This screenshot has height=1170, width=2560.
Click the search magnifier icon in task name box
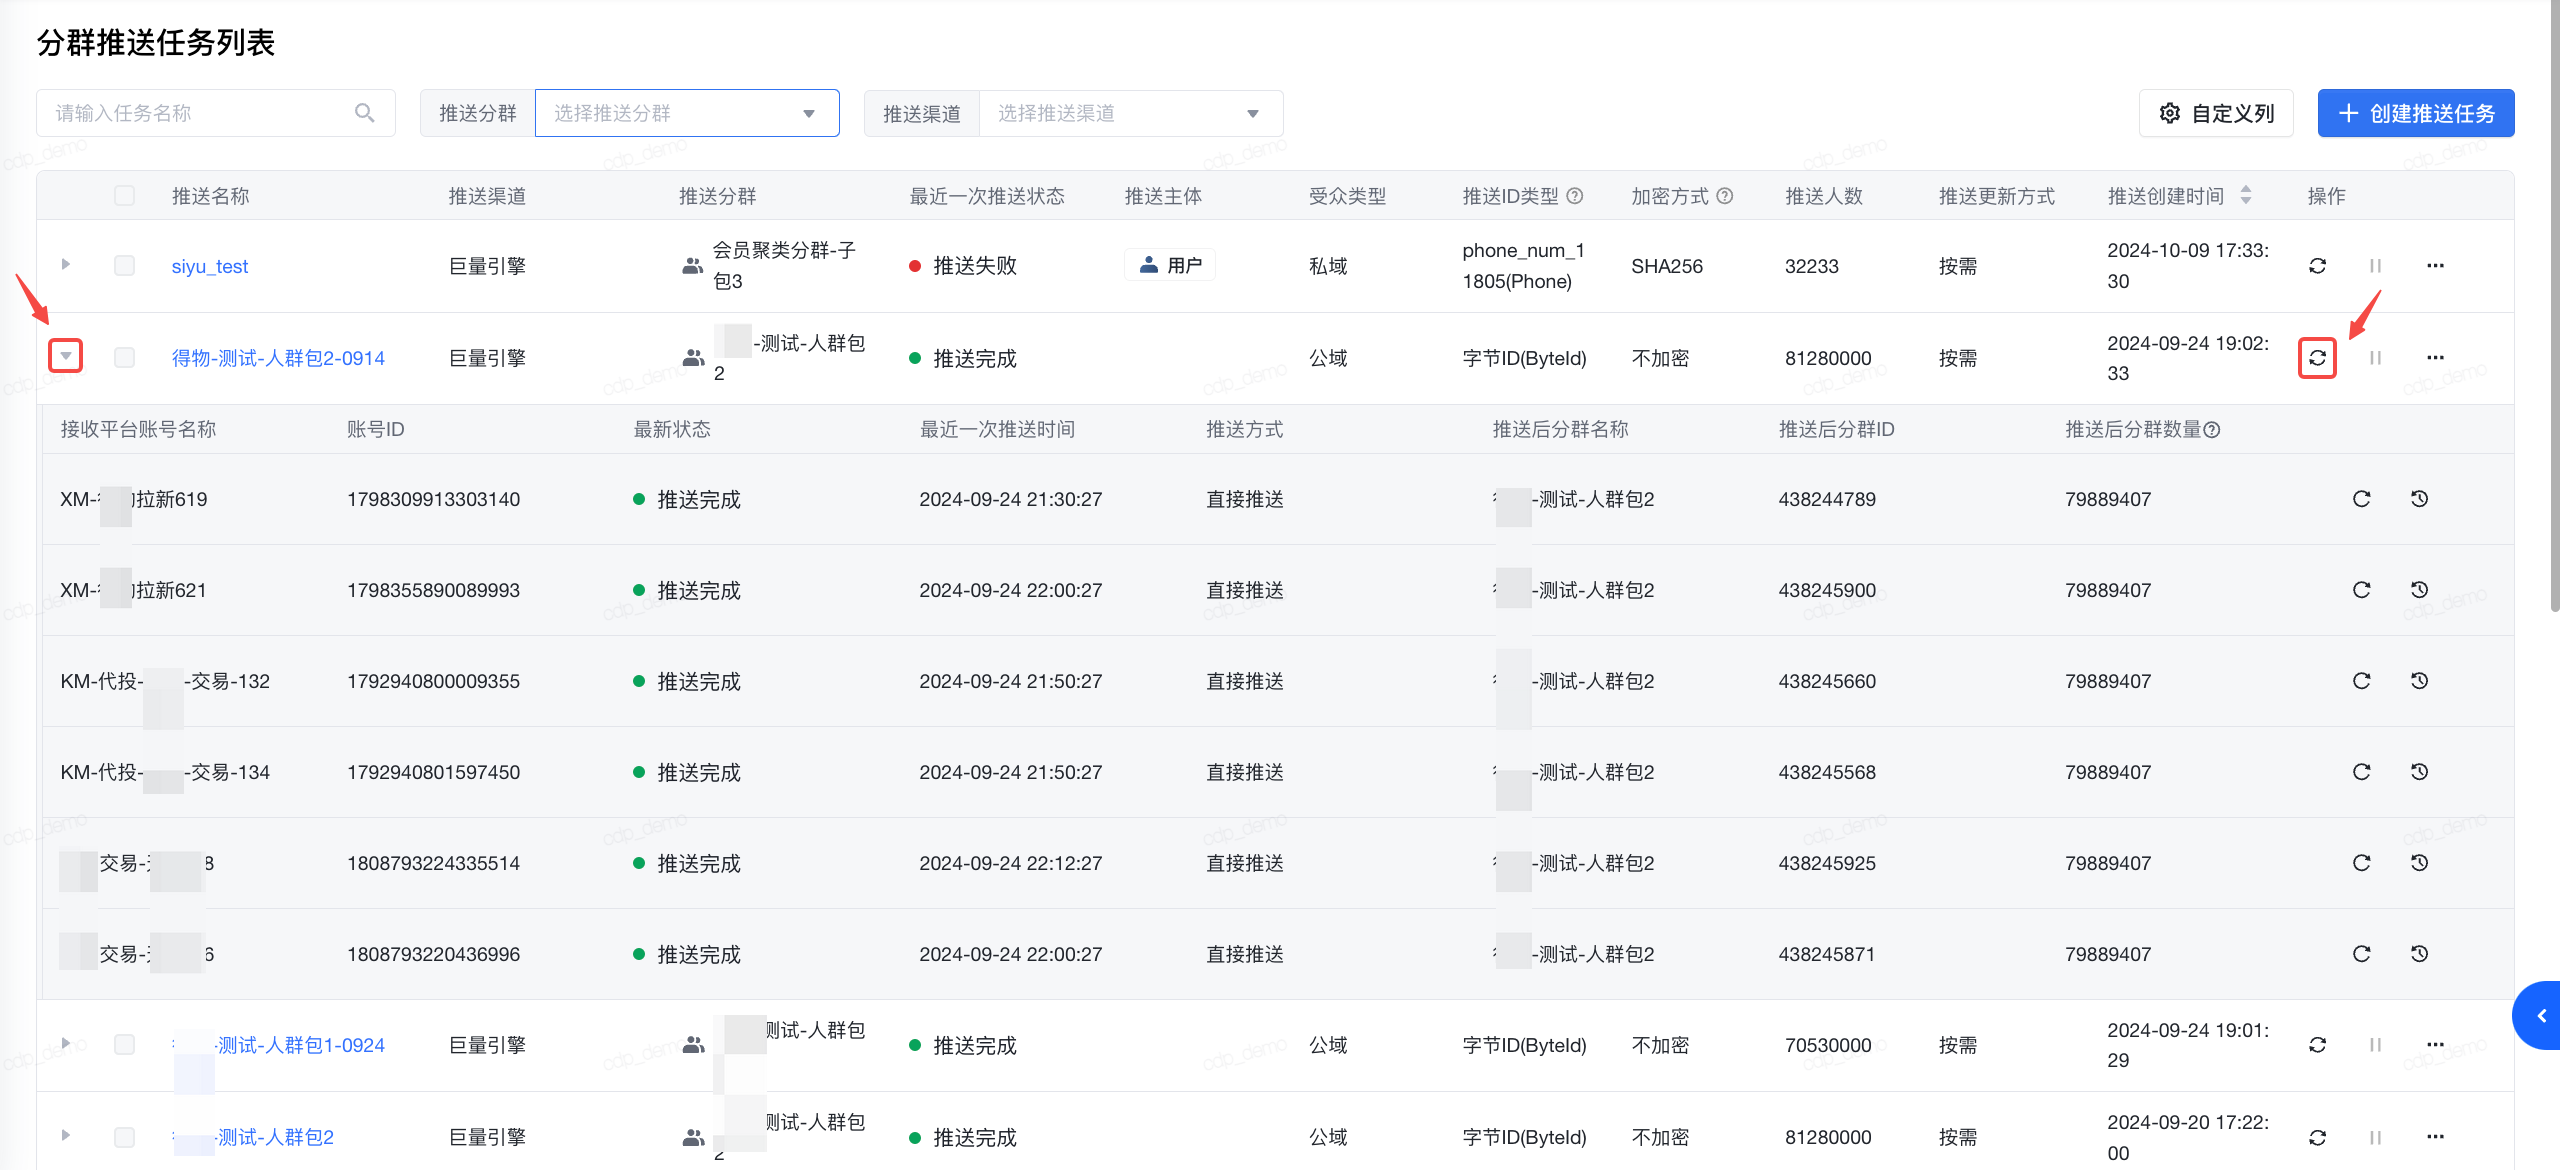tap(365, 113)
